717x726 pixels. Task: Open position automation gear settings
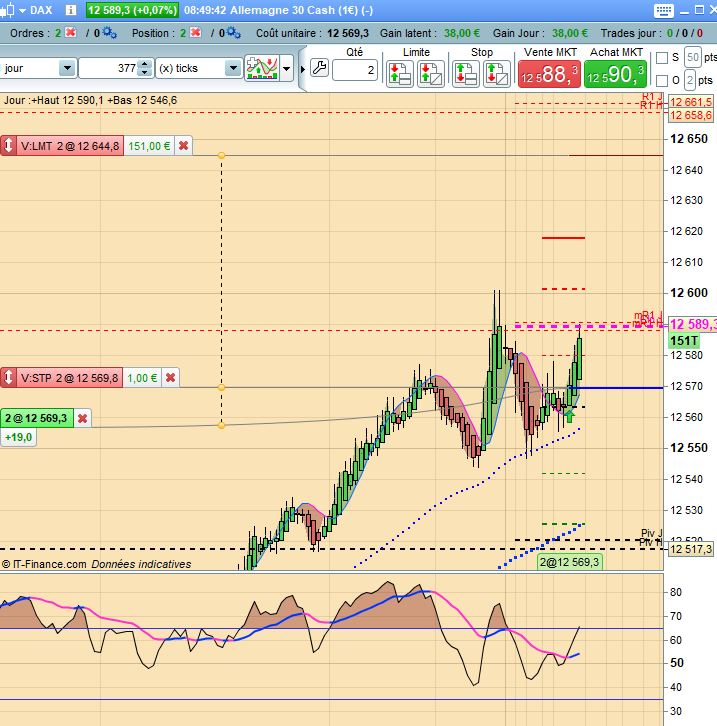pyautogui.click(x=234, y=32)
